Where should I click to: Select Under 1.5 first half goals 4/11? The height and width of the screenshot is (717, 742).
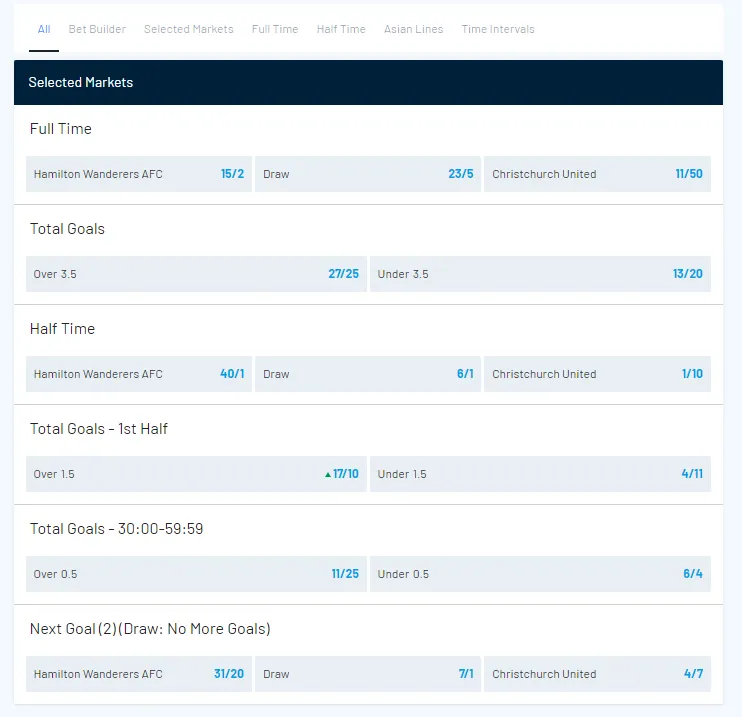click(540, 474)
